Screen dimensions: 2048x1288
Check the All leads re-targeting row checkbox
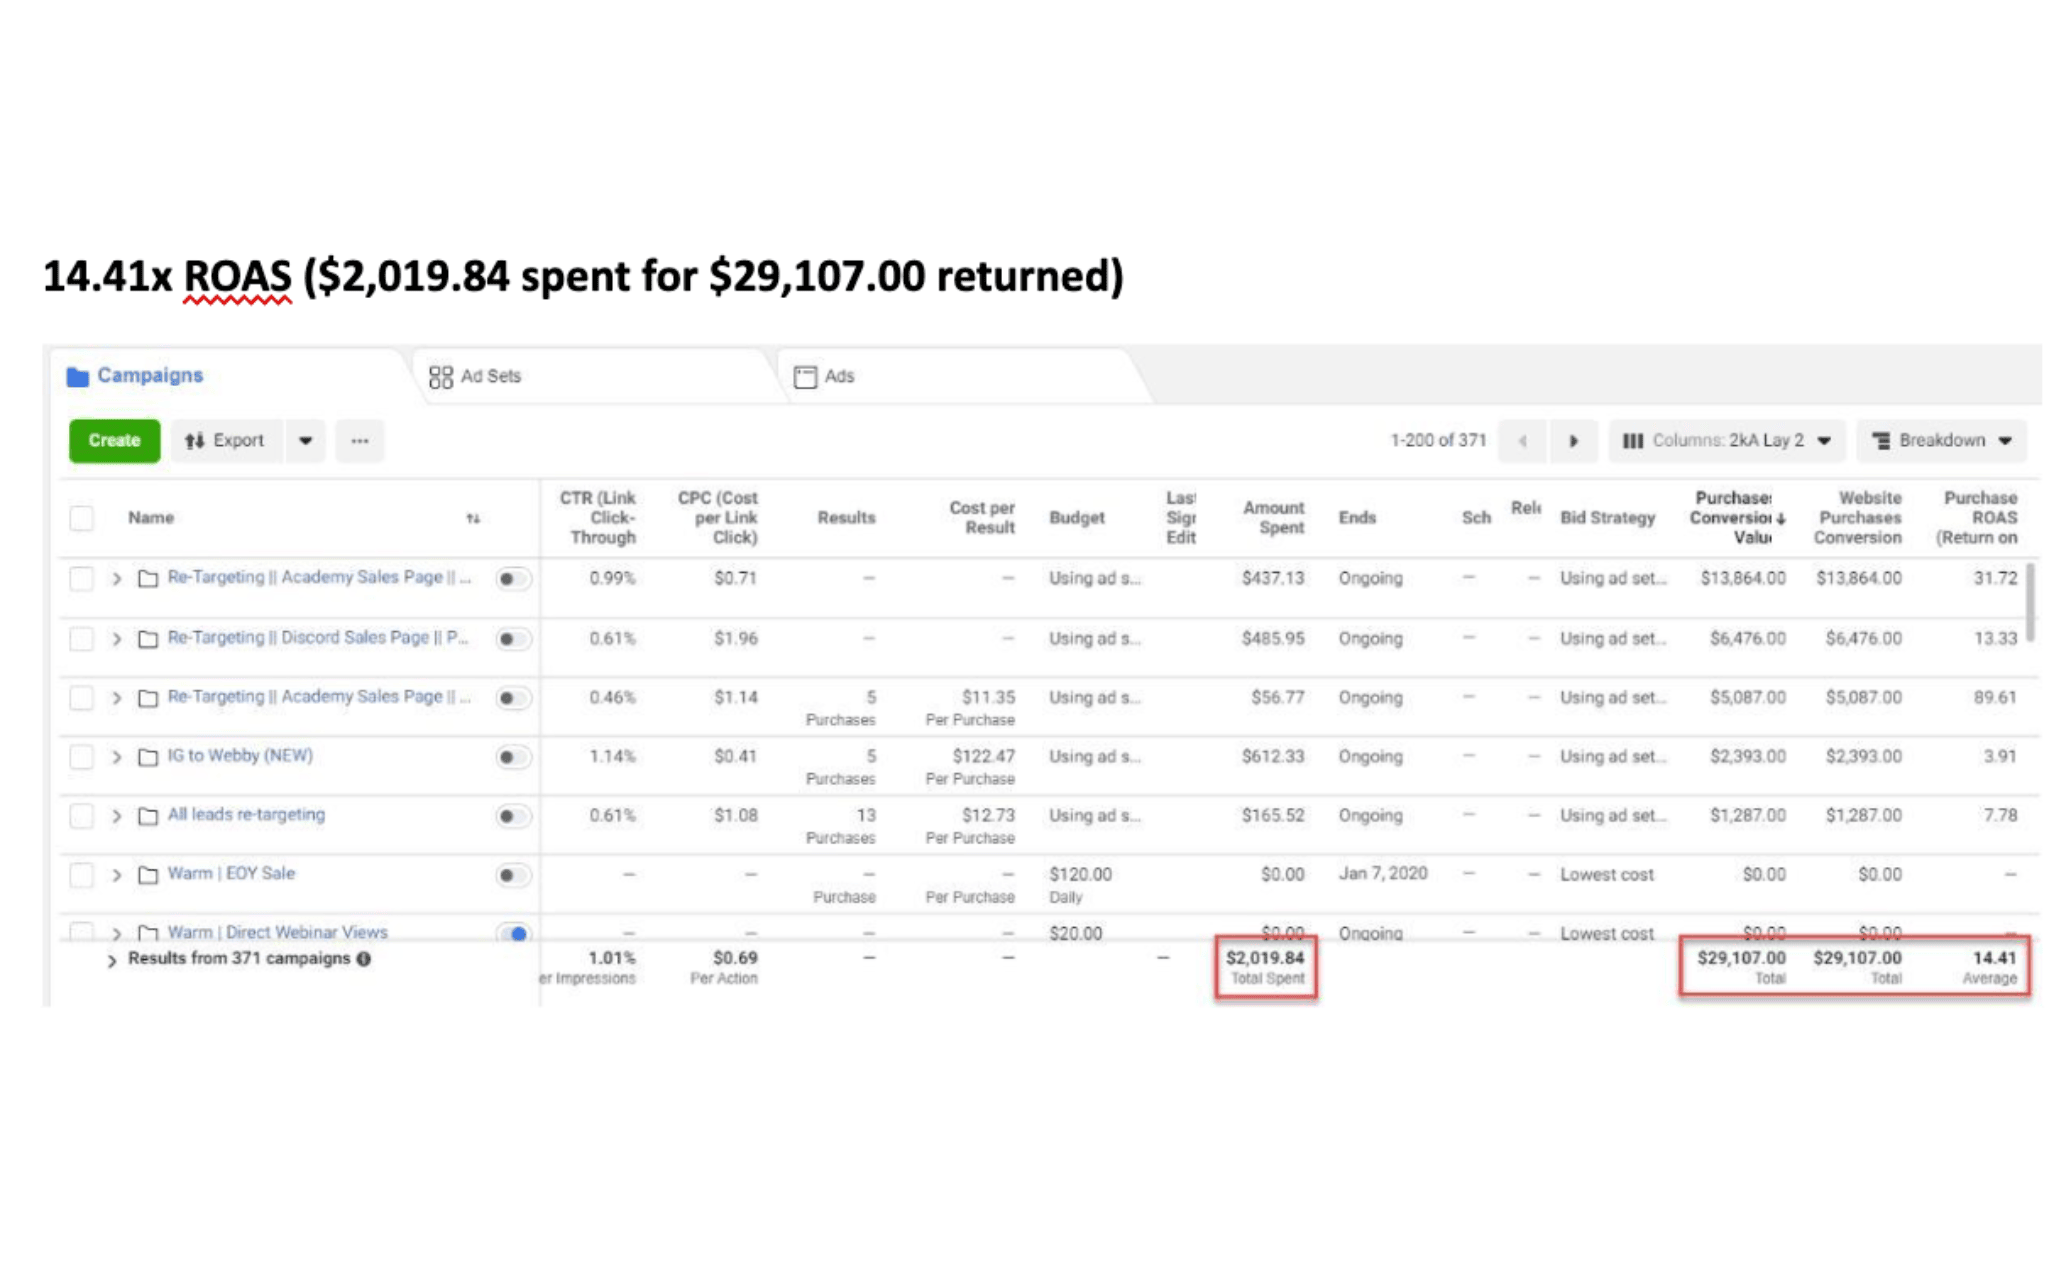82,816
